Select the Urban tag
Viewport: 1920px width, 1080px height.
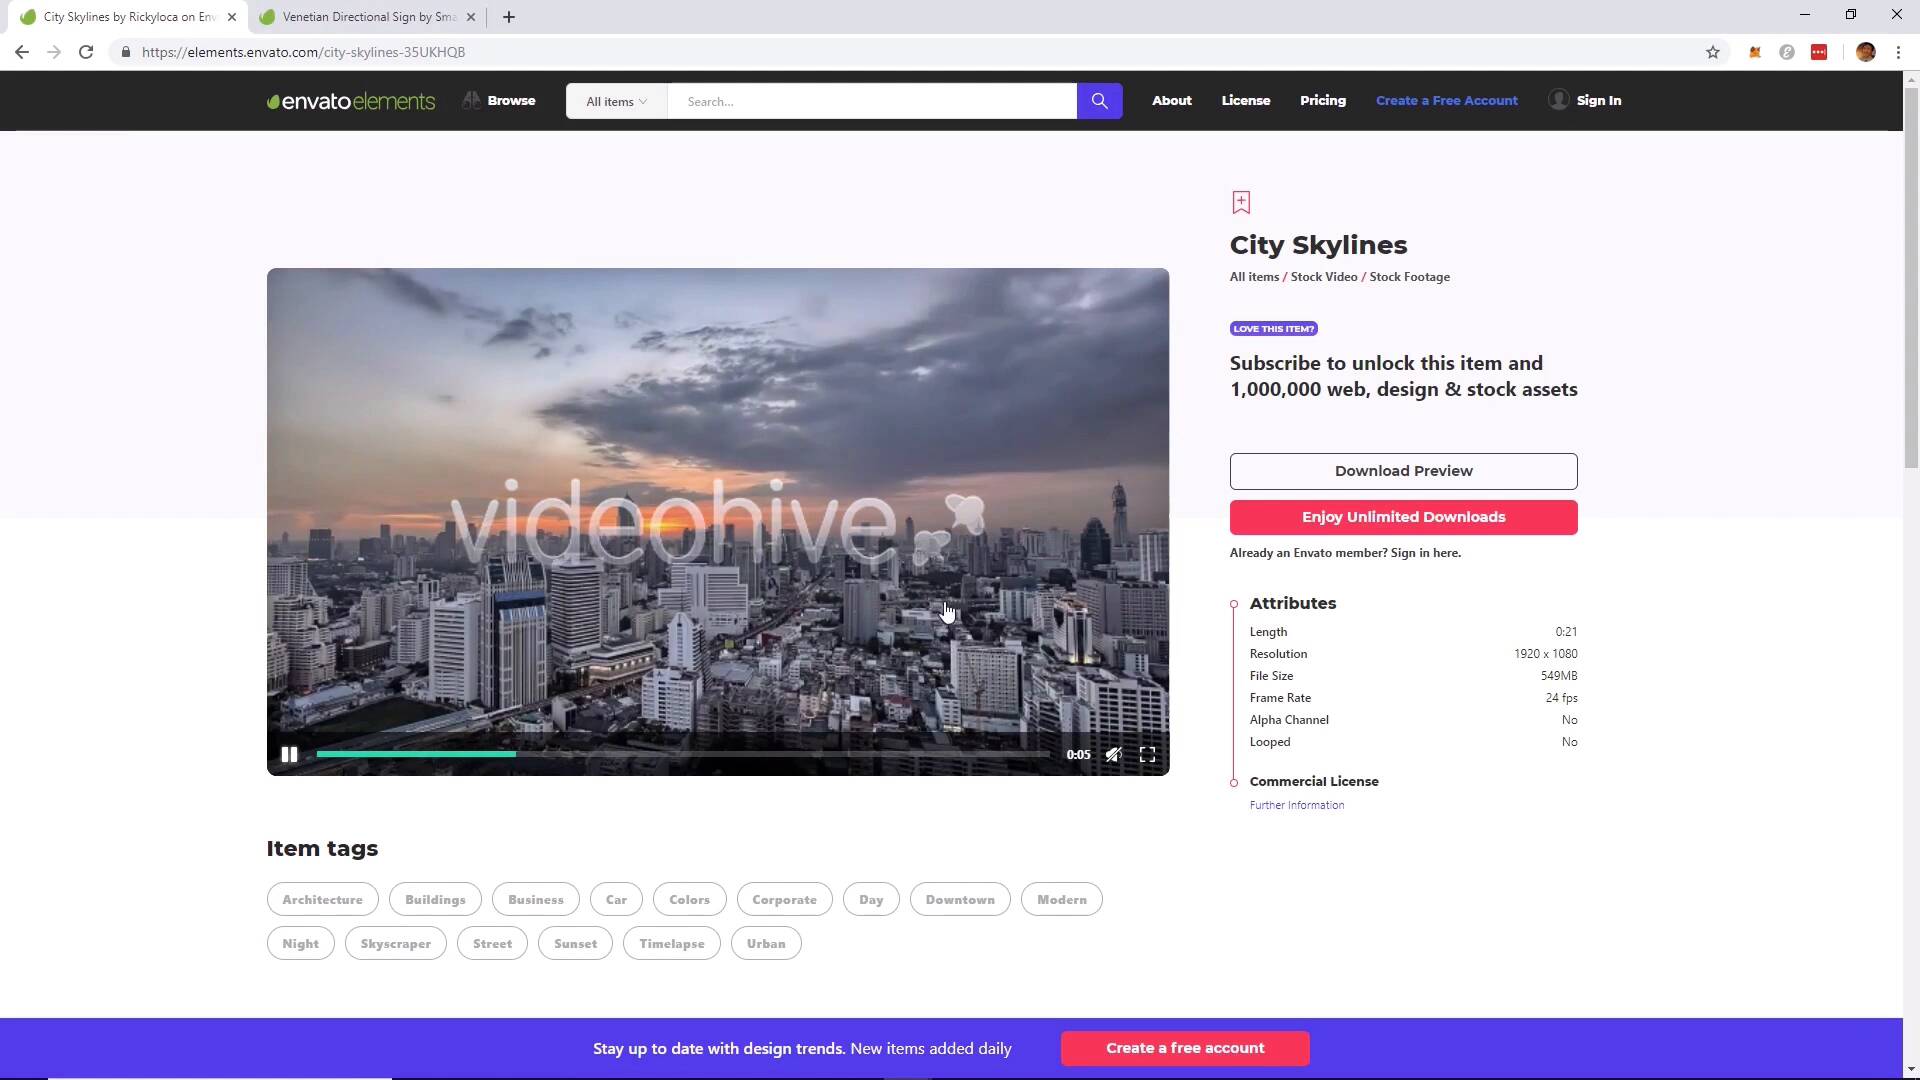[766, 943]
